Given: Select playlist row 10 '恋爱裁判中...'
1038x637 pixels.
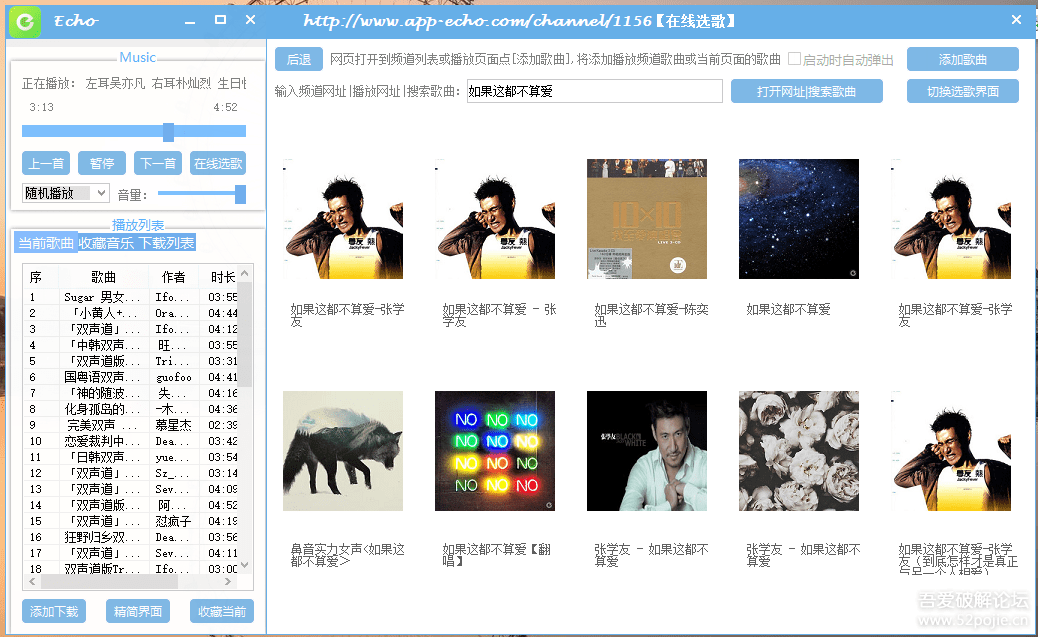Looking at the screenshot, I should point(130,441).
